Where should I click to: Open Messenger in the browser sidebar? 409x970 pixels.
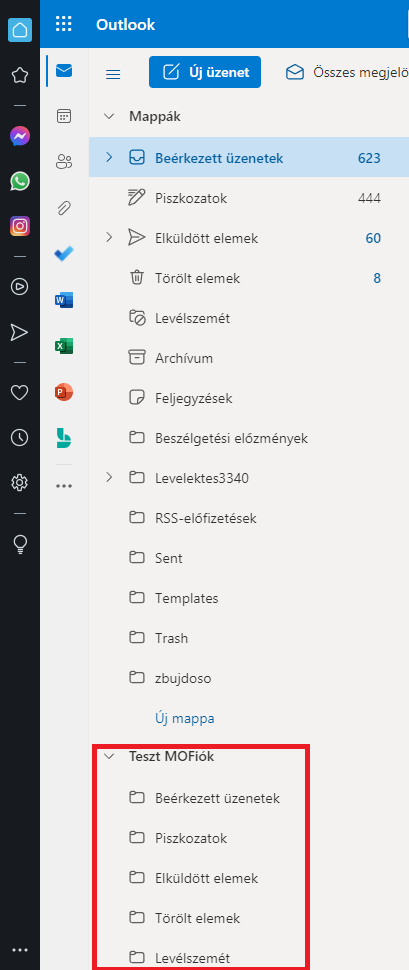click(20, 136)
